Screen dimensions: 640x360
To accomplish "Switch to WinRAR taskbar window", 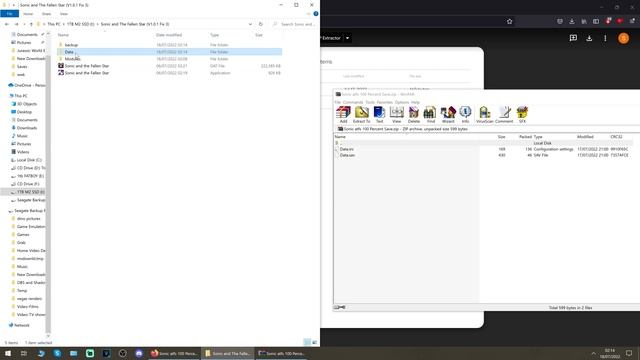I will pos(282,353).
